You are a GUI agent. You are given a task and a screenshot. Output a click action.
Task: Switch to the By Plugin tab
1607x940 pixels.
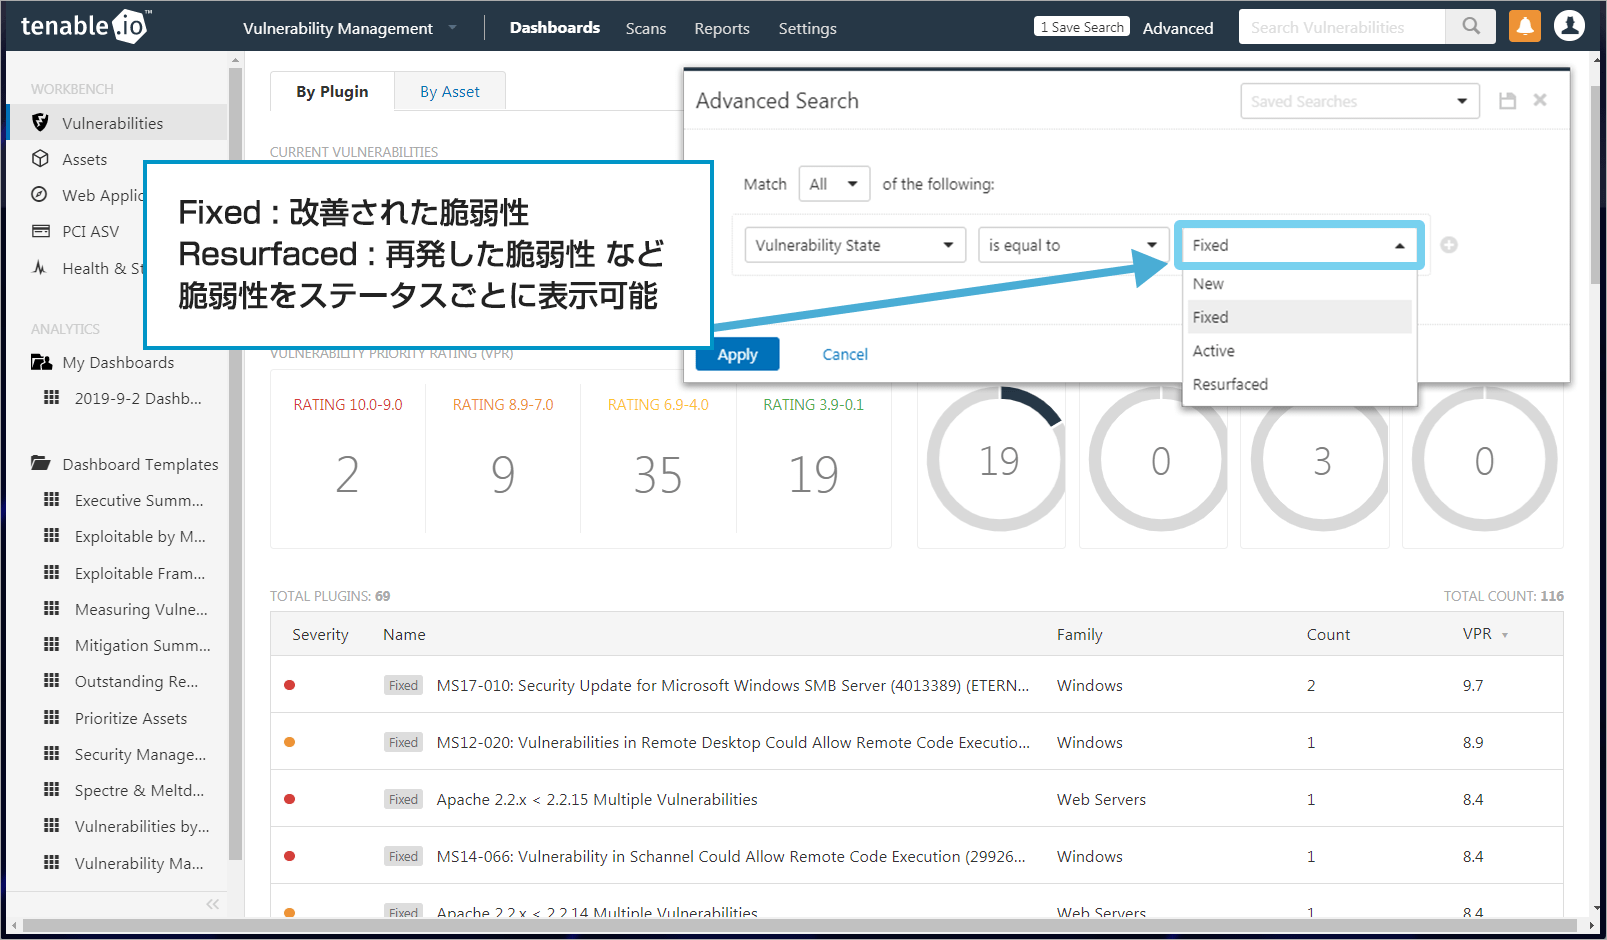332,91
